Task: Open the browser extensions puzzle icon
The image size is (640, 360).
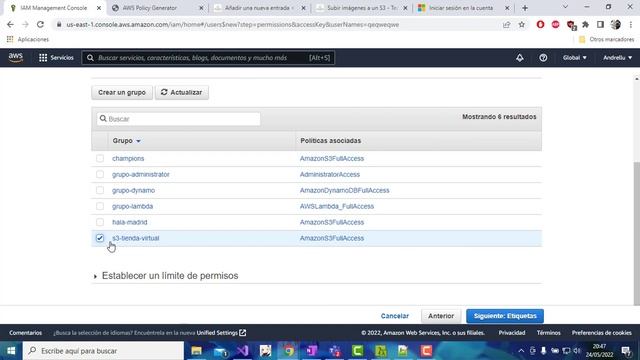Action: point(585,24)
